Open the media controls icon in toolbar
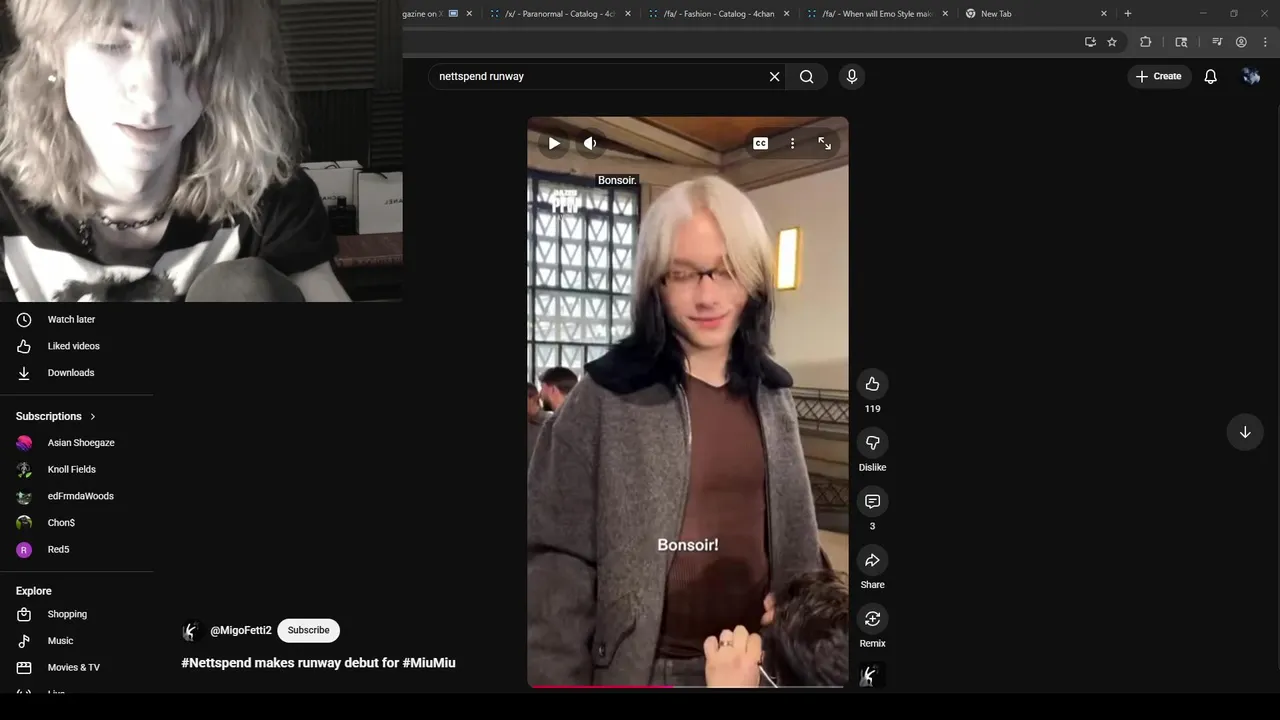 [1217, 42]
